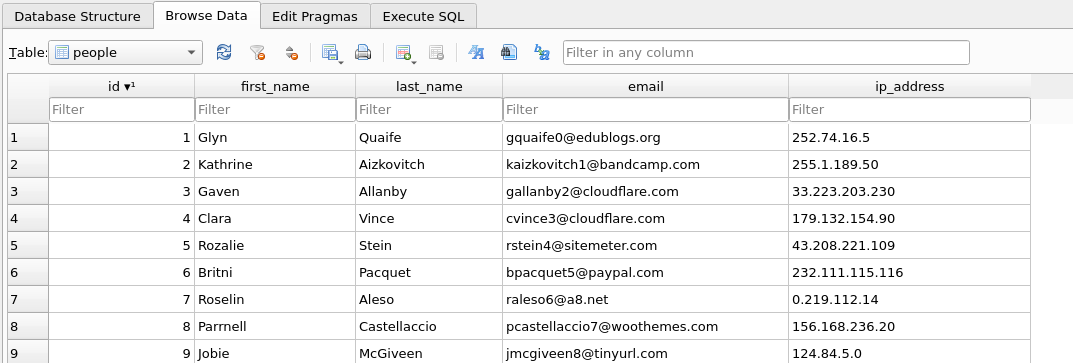
Task: Select the last_name cell Stein
Action: (x=429, y=245)
